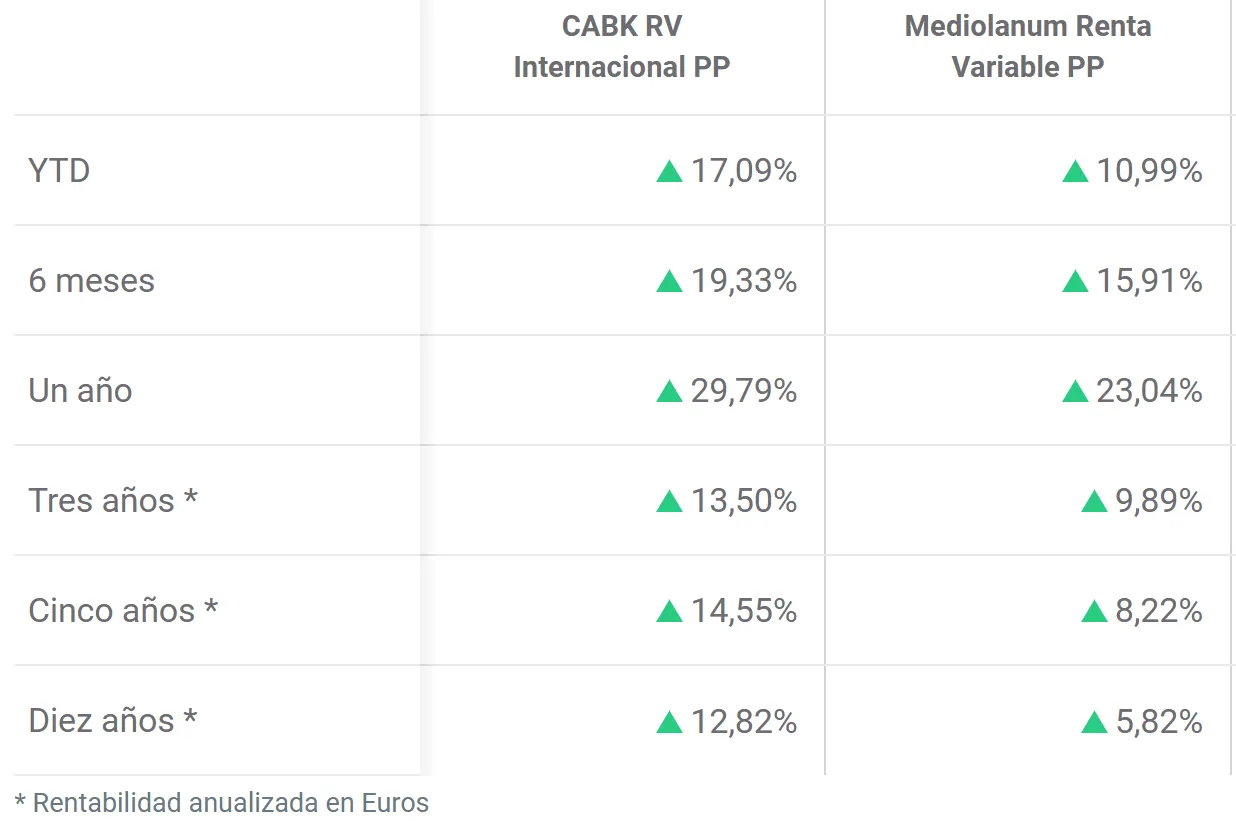Click the green arrow next to 15,91%
The image size is (1236, 821).
tap(1075, 282)
